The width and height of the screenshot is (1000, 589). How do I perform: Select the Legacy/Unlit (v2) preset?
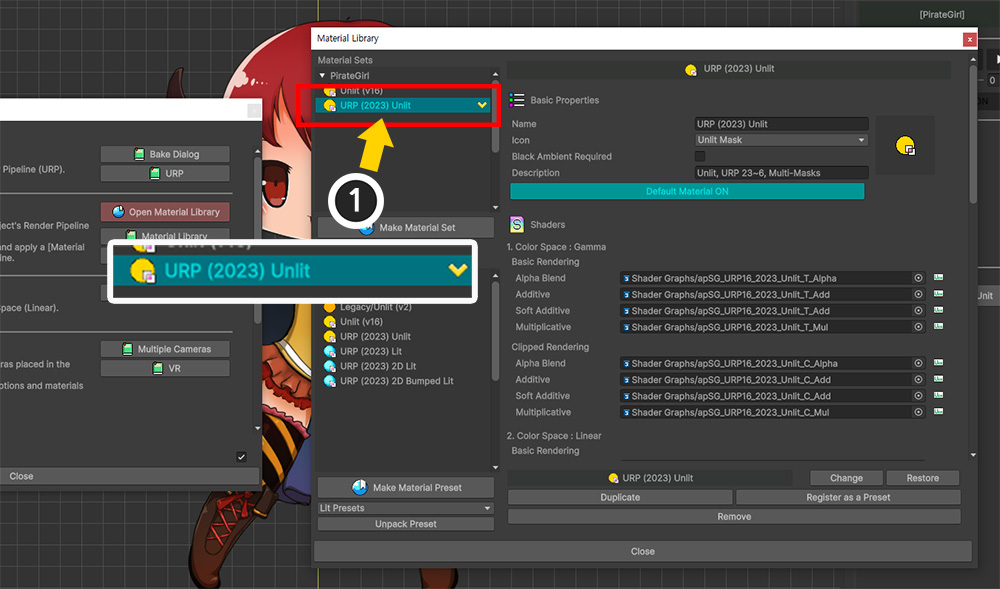click(375, 307)
